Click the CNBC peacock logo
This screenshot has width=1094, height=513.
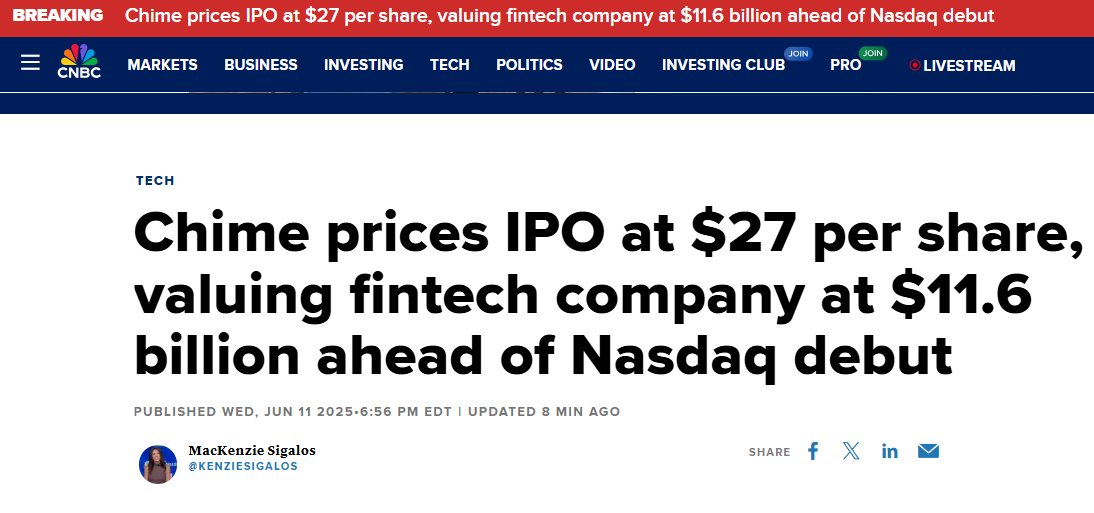[79, 61]
